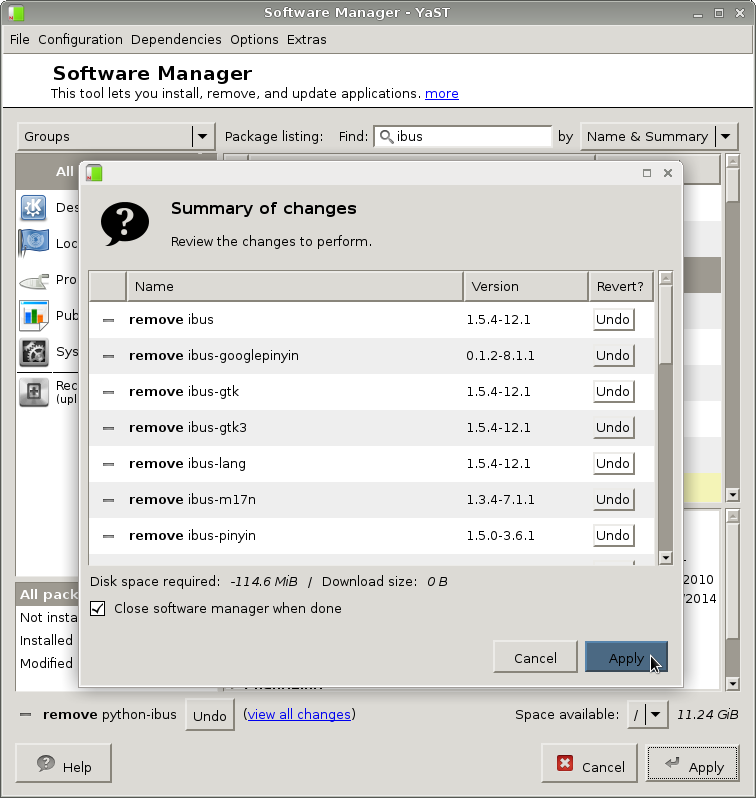Undo removal of ibus-gtk3
Viewport: 756px width, 798px height.
tap(613, 428)
